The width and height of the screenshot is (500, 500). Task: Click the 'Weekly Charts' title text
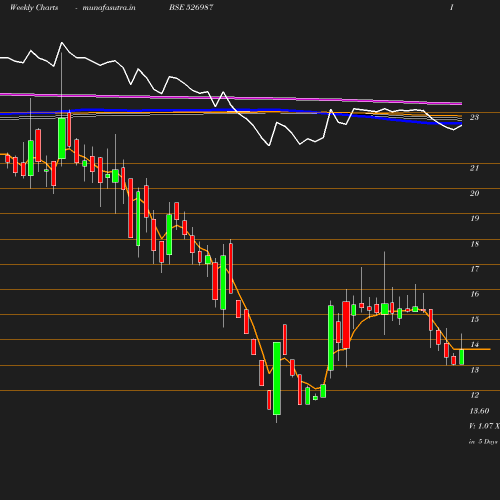tap(34, 8)
